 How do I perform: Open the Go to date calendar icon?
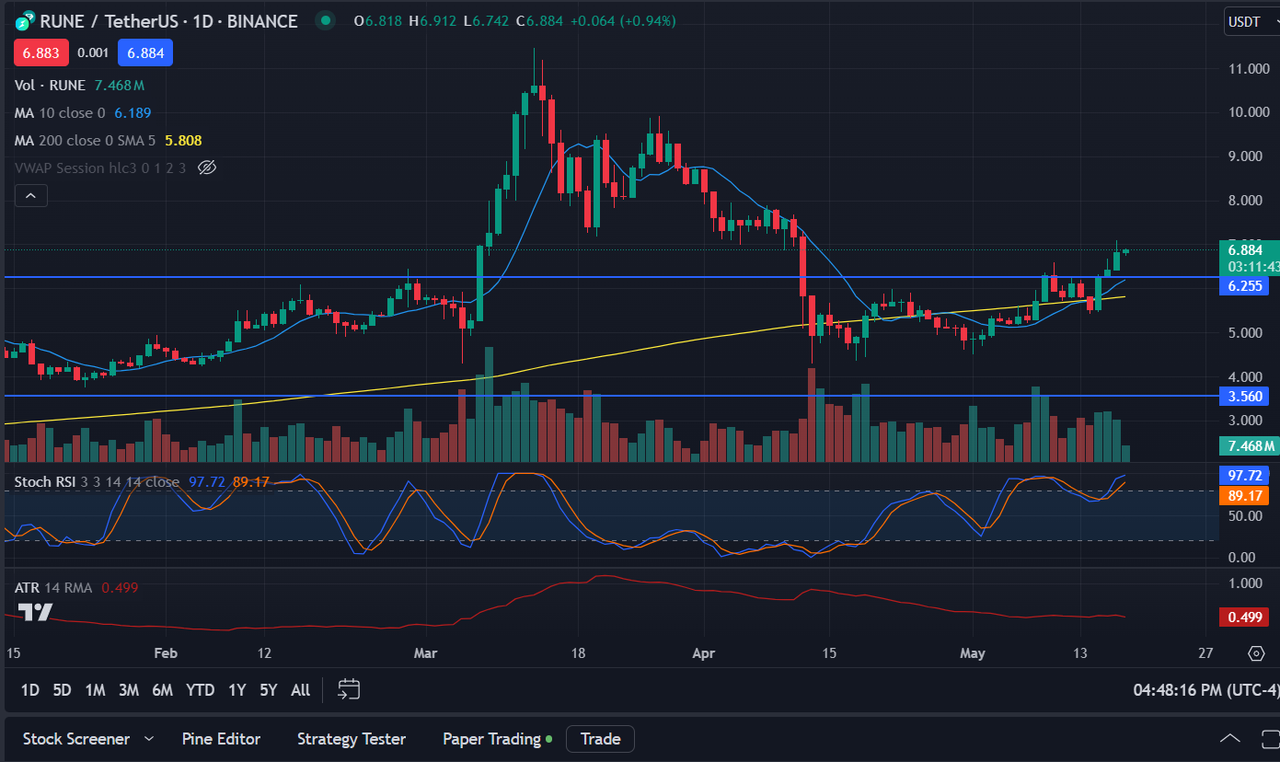click(x=348, y=689)
